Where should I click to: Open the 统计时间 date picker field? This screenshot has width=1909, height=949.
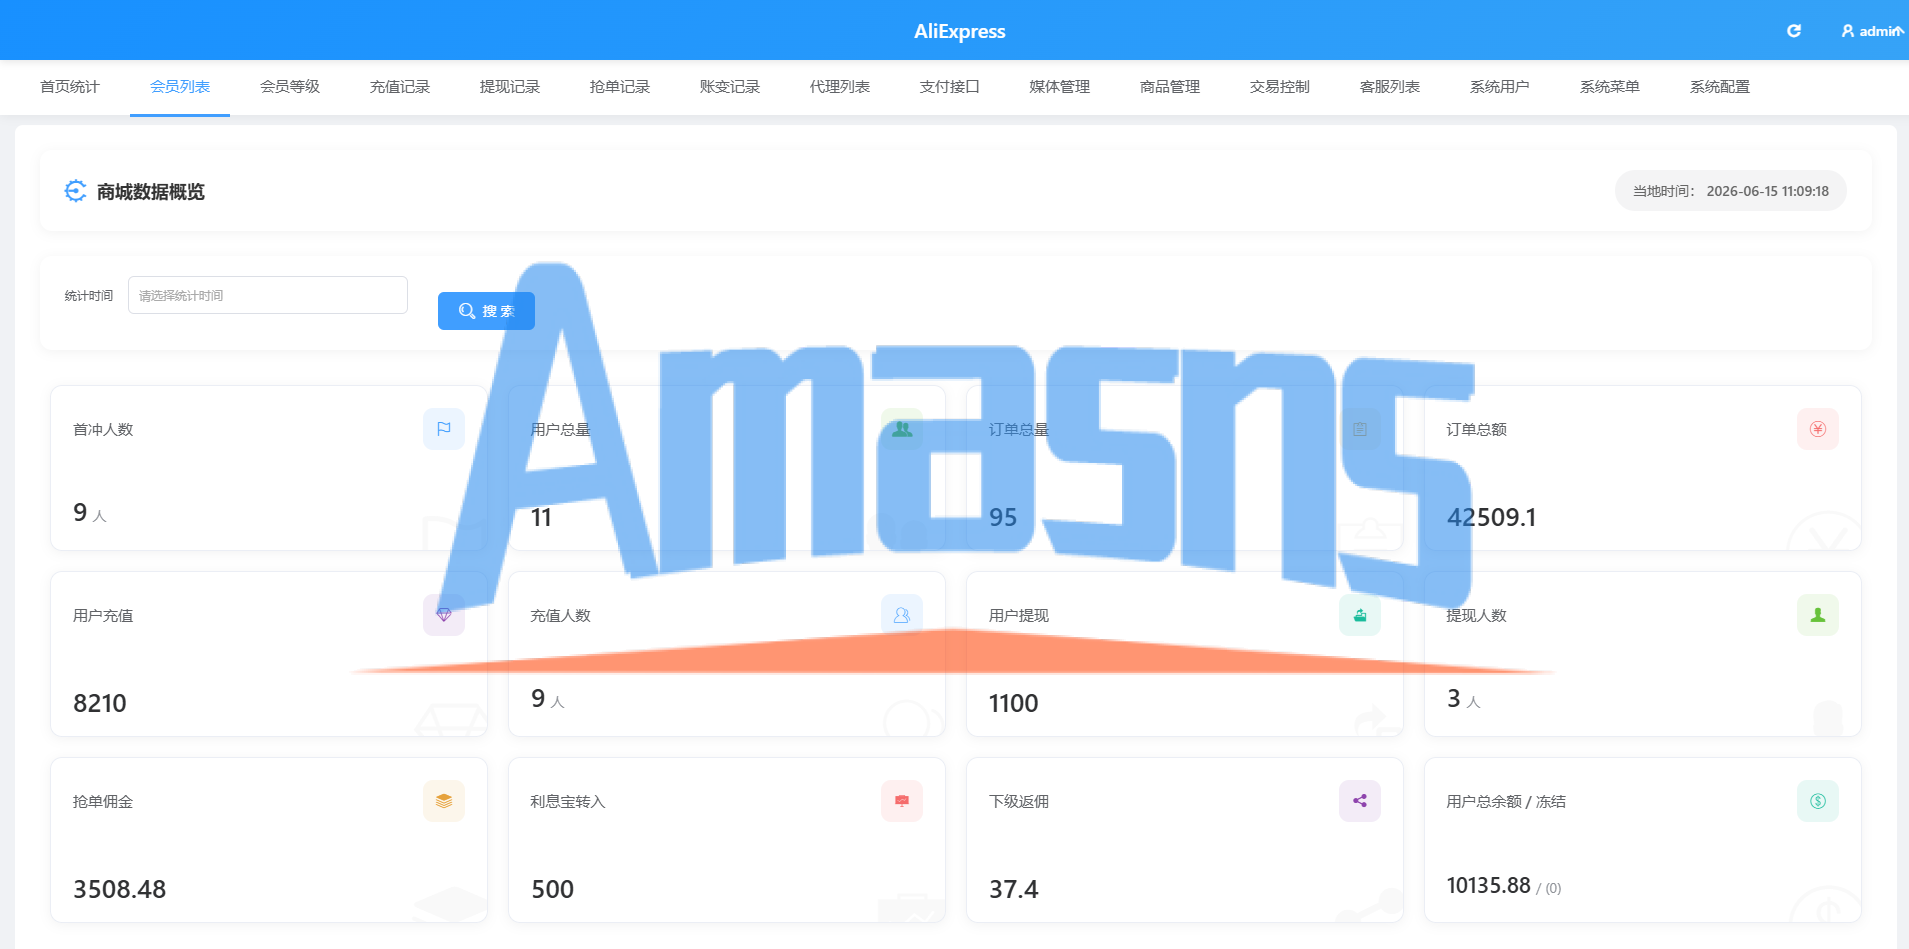tap(268, 295)
